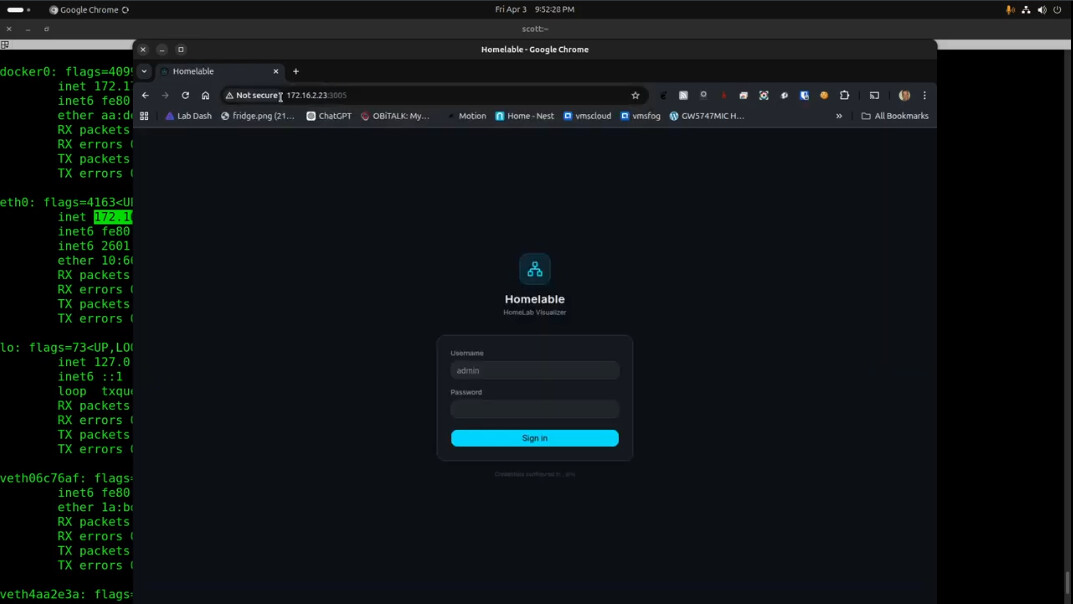
Task: Open the Chrome extensions puzzle icon
Action: tap(844, 95)
